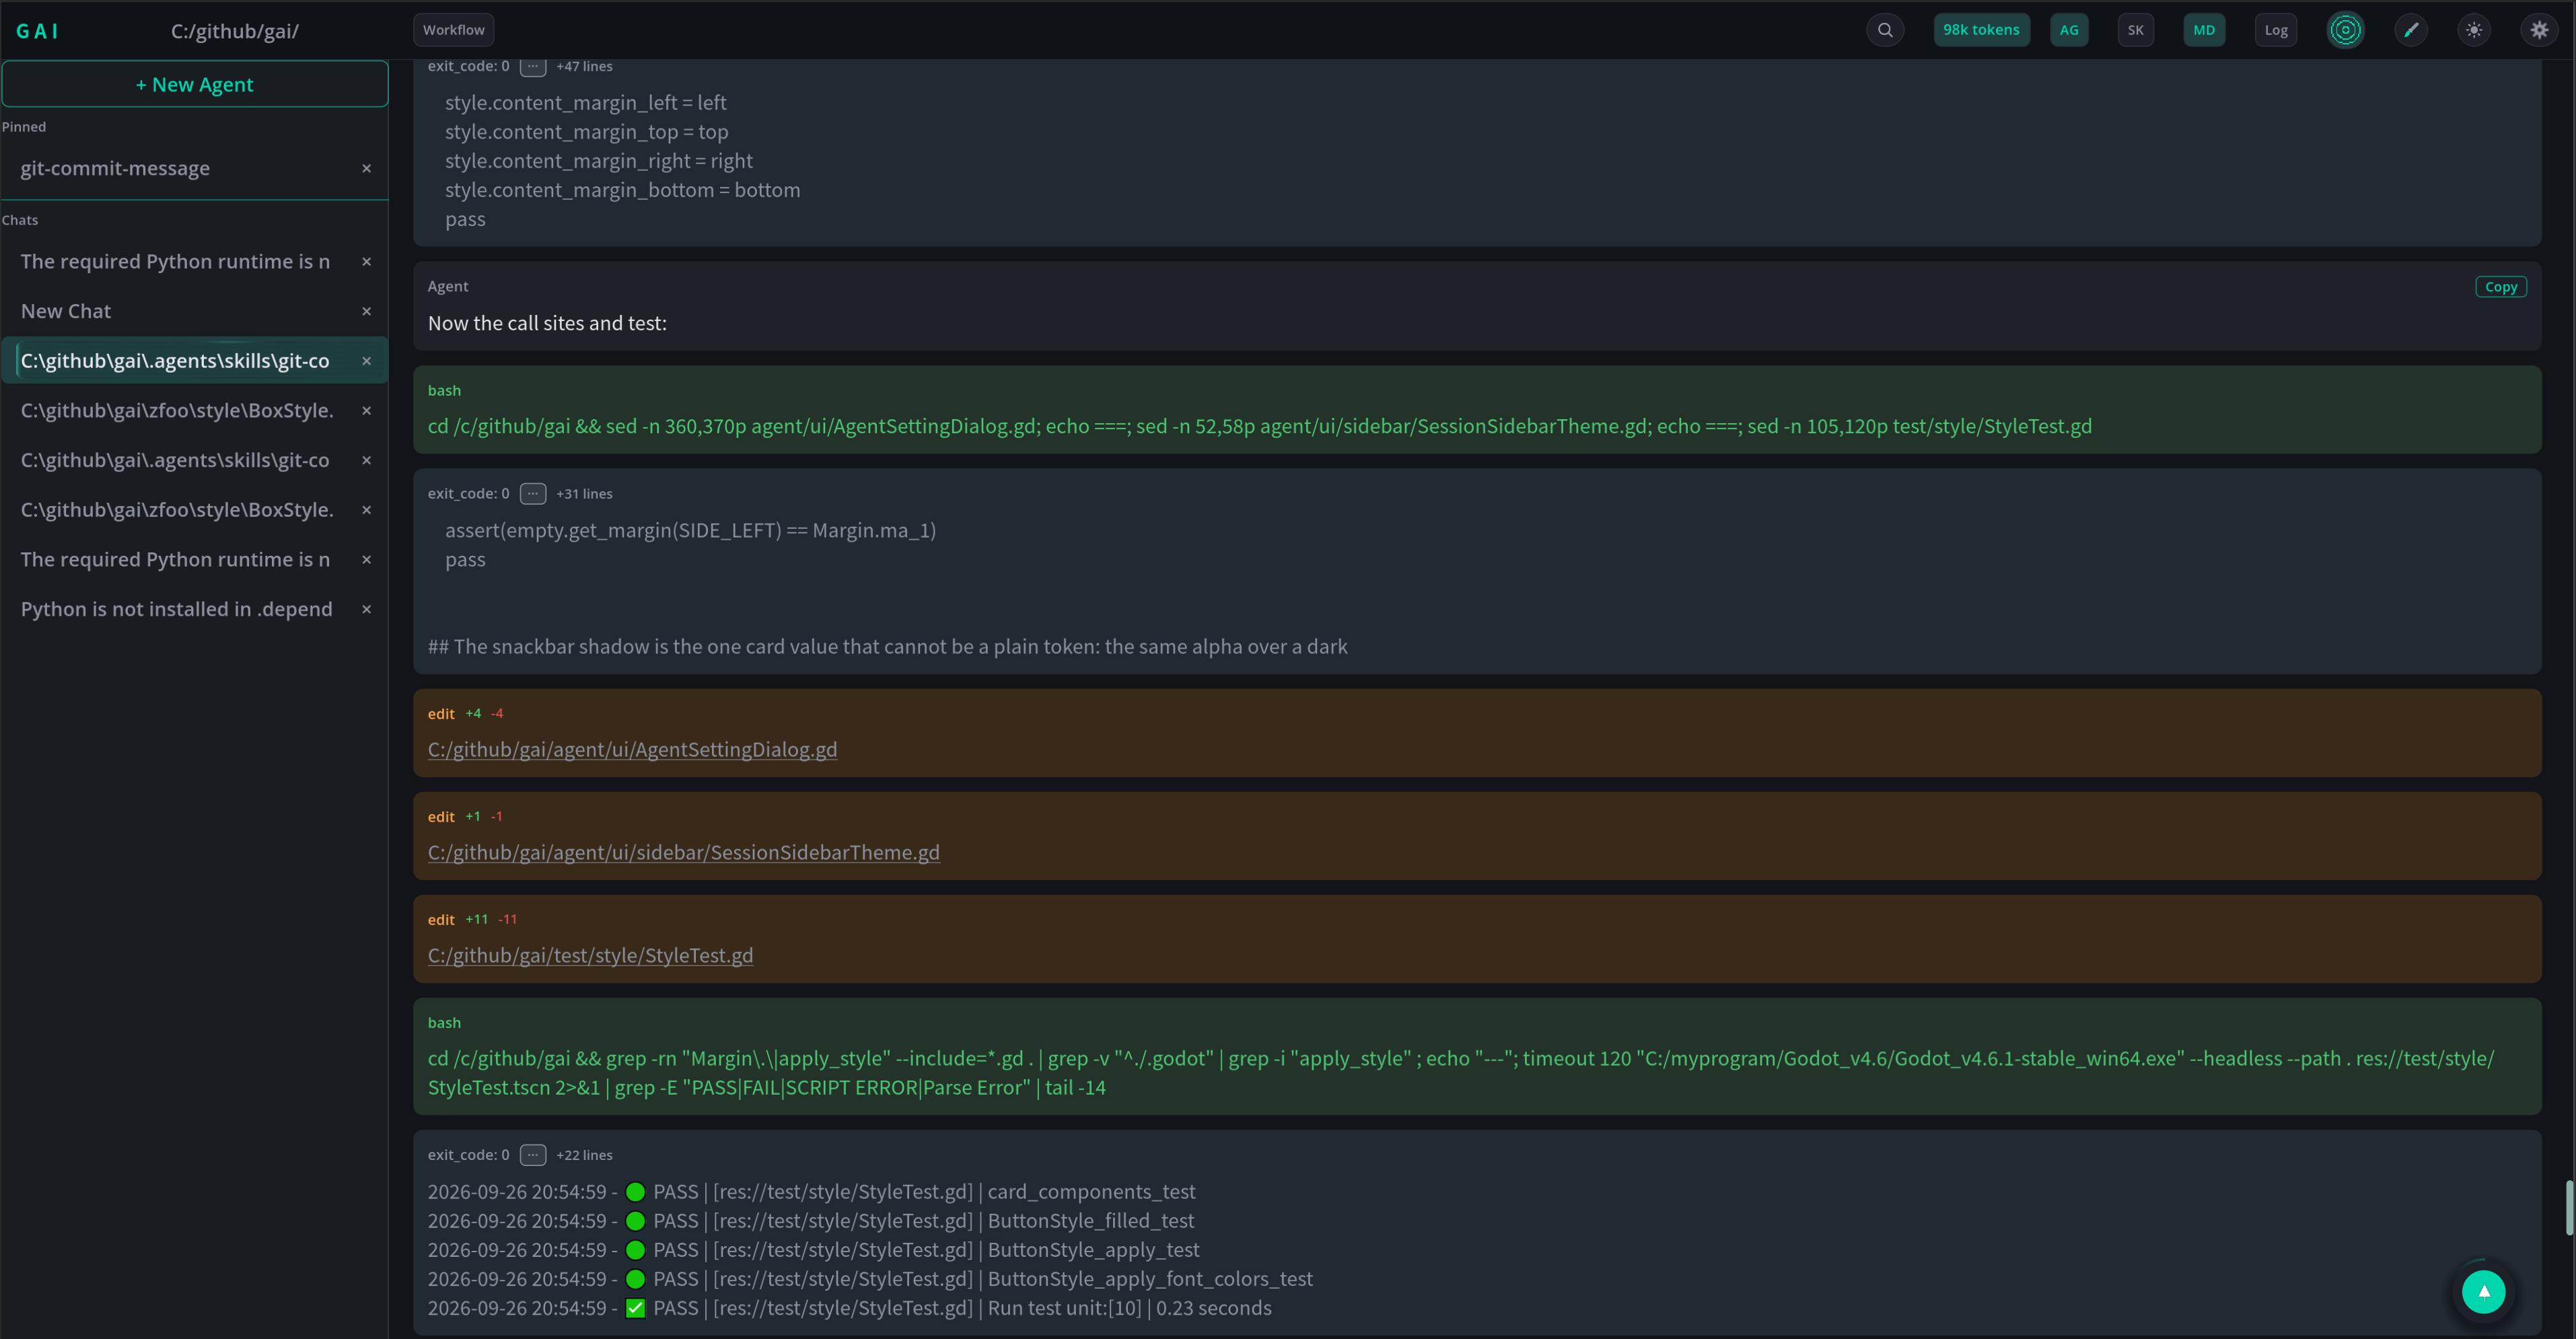Click the circular target icon in top bar

coord(2345,30)
